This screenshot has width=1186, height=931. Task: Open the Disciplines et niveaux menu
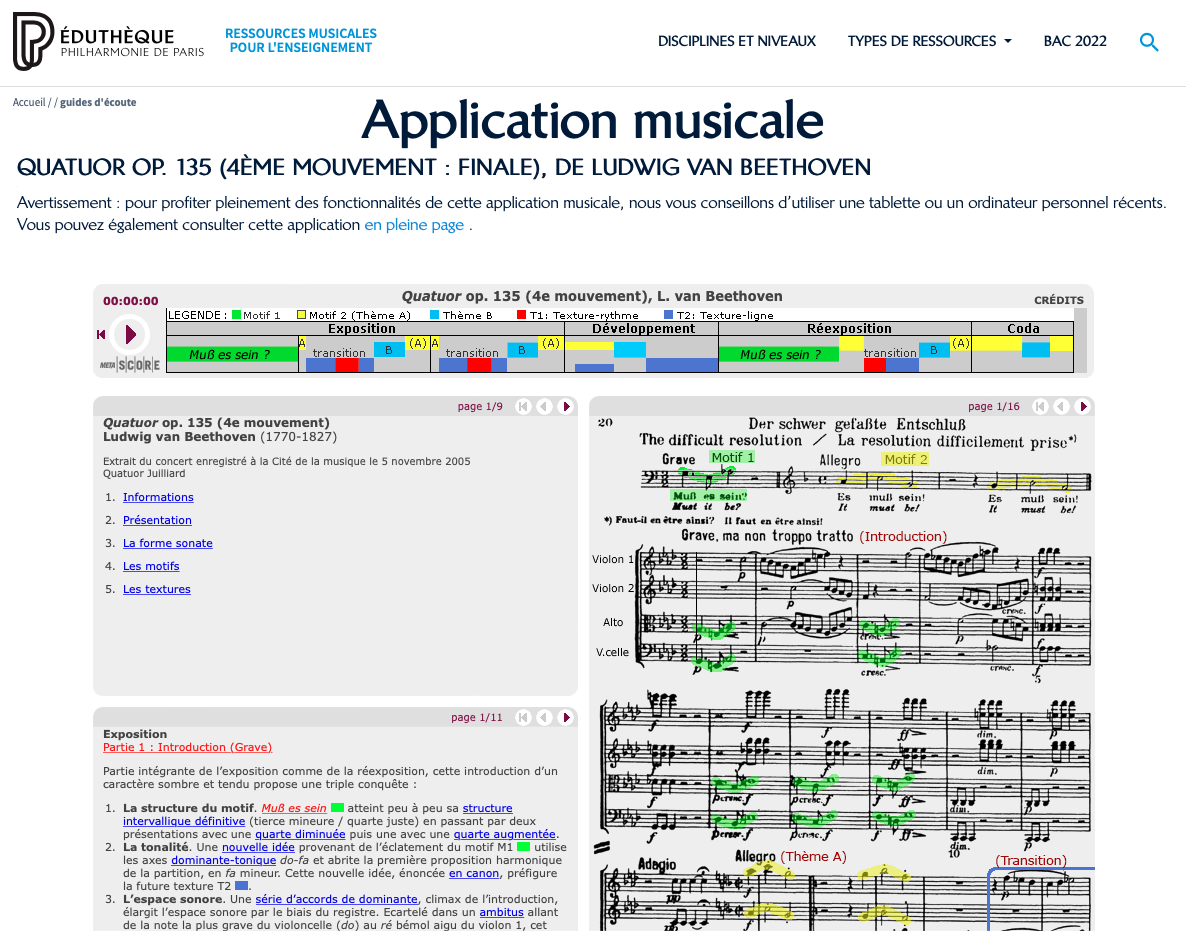click(736, 41)
